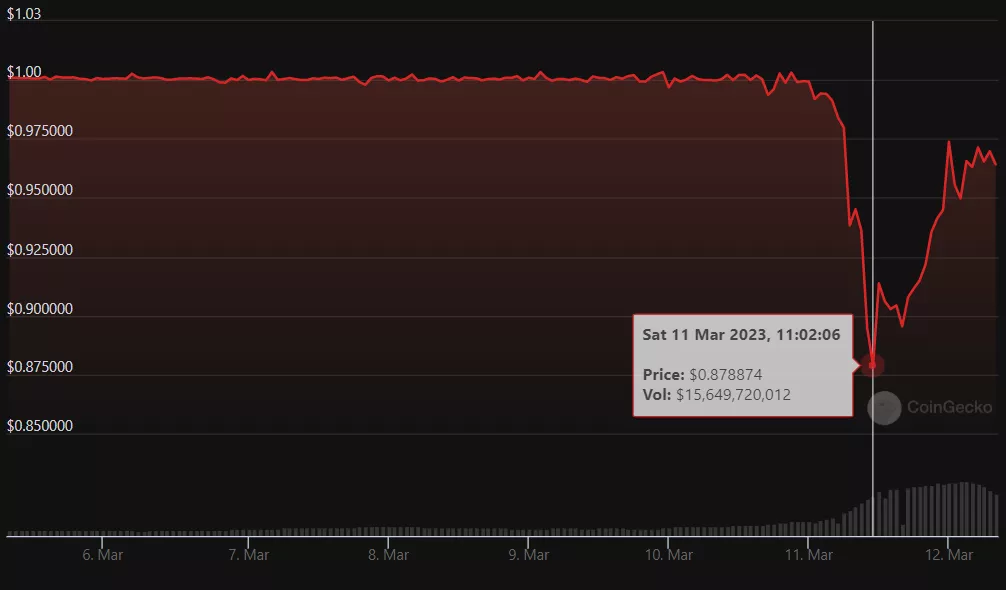Select the 6. Mar date label
The width and height of the screenshot is (1006, 590).
click(x=104, y=554)
